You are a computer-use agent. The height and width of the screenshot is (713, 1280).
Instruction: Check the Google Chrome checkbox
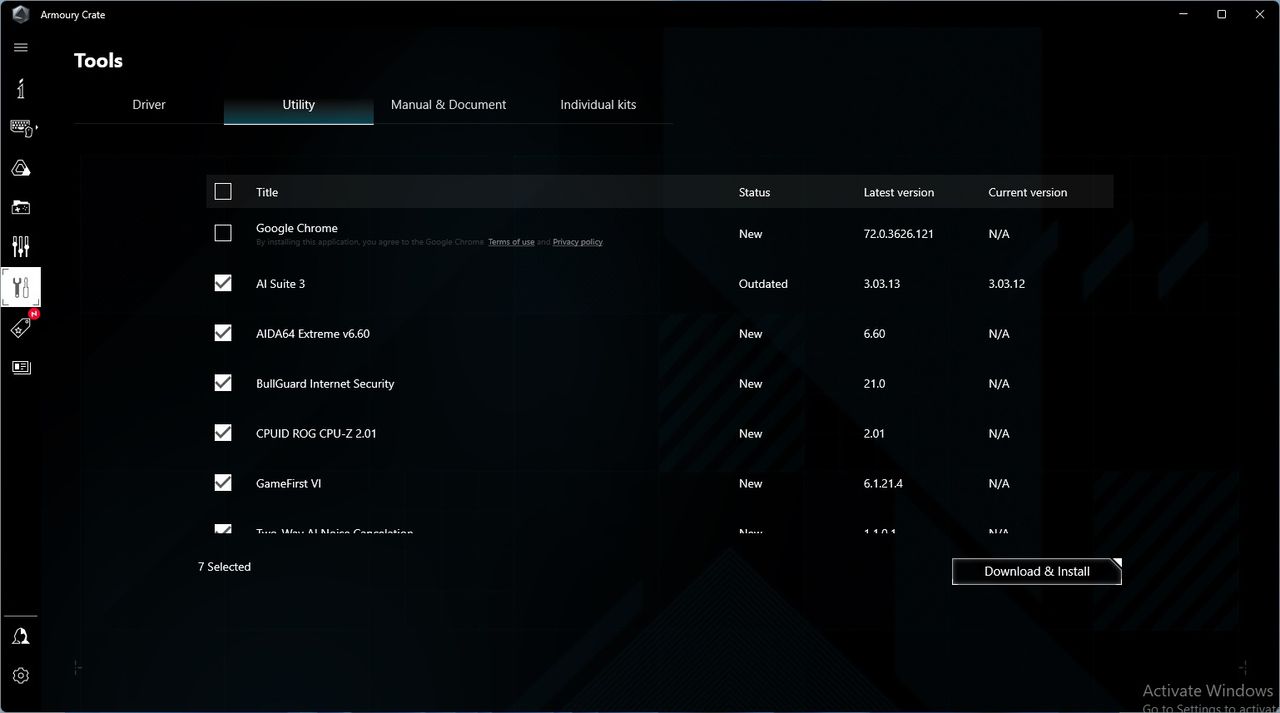click(x=223, y=233)
